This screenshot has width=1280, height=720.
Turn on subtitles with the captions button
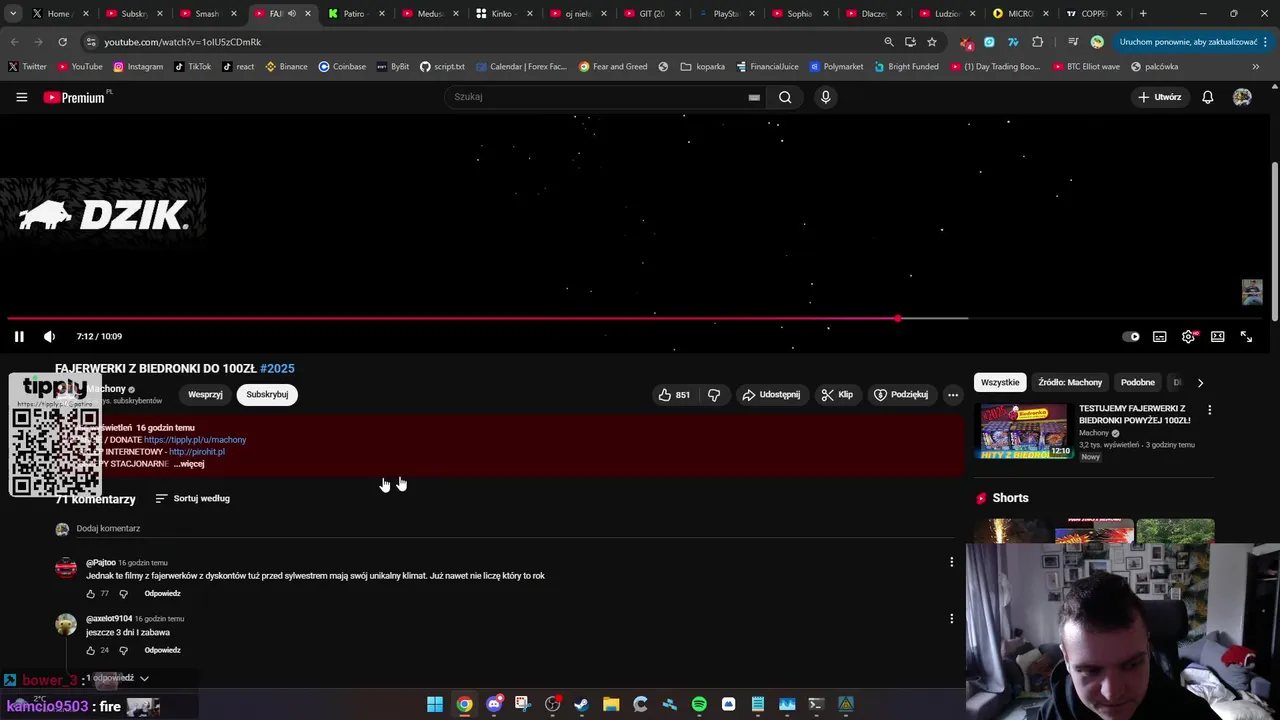(1160, 337)
